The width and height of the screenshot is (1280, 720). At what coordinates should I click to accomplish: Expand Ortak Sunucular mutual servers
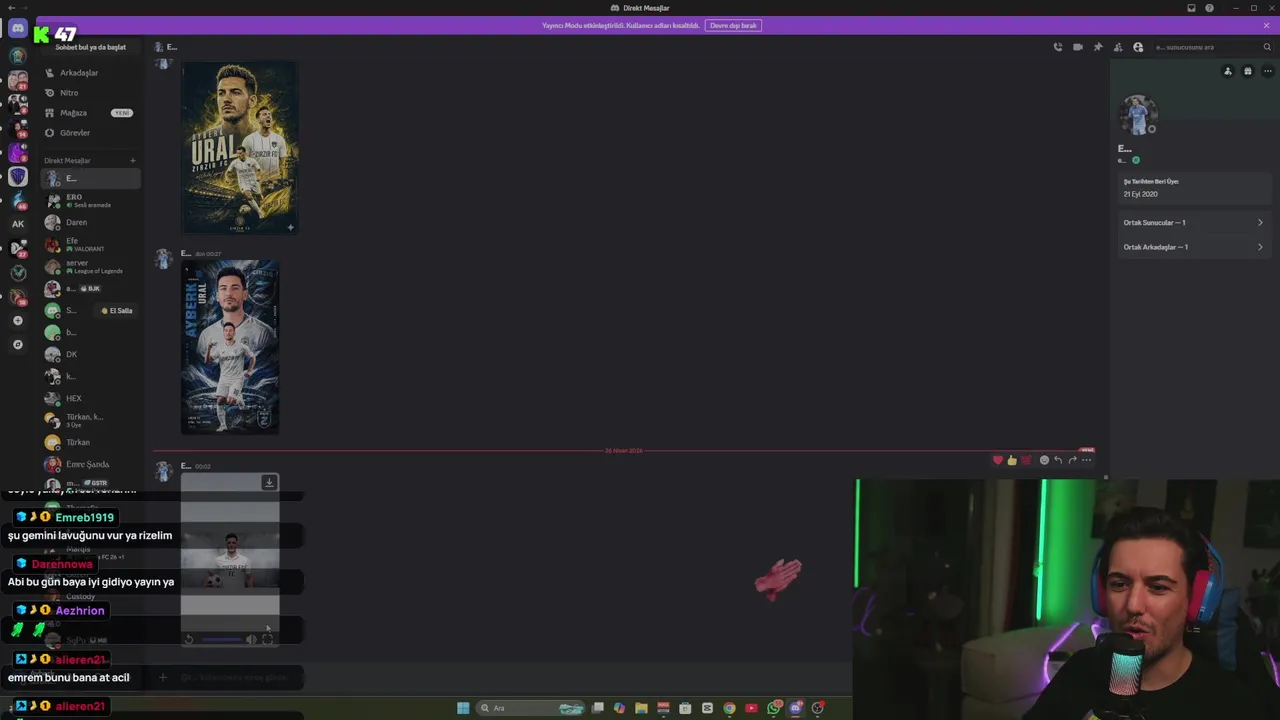(1193, 223)
